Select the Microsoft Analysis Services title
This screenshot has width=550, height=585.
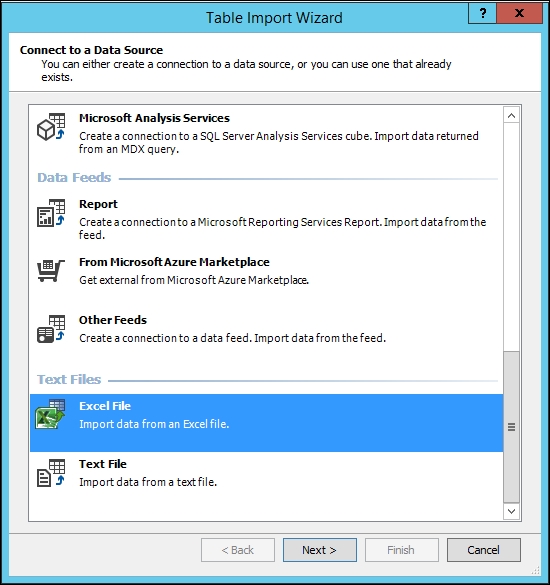[x=154, y=118]
